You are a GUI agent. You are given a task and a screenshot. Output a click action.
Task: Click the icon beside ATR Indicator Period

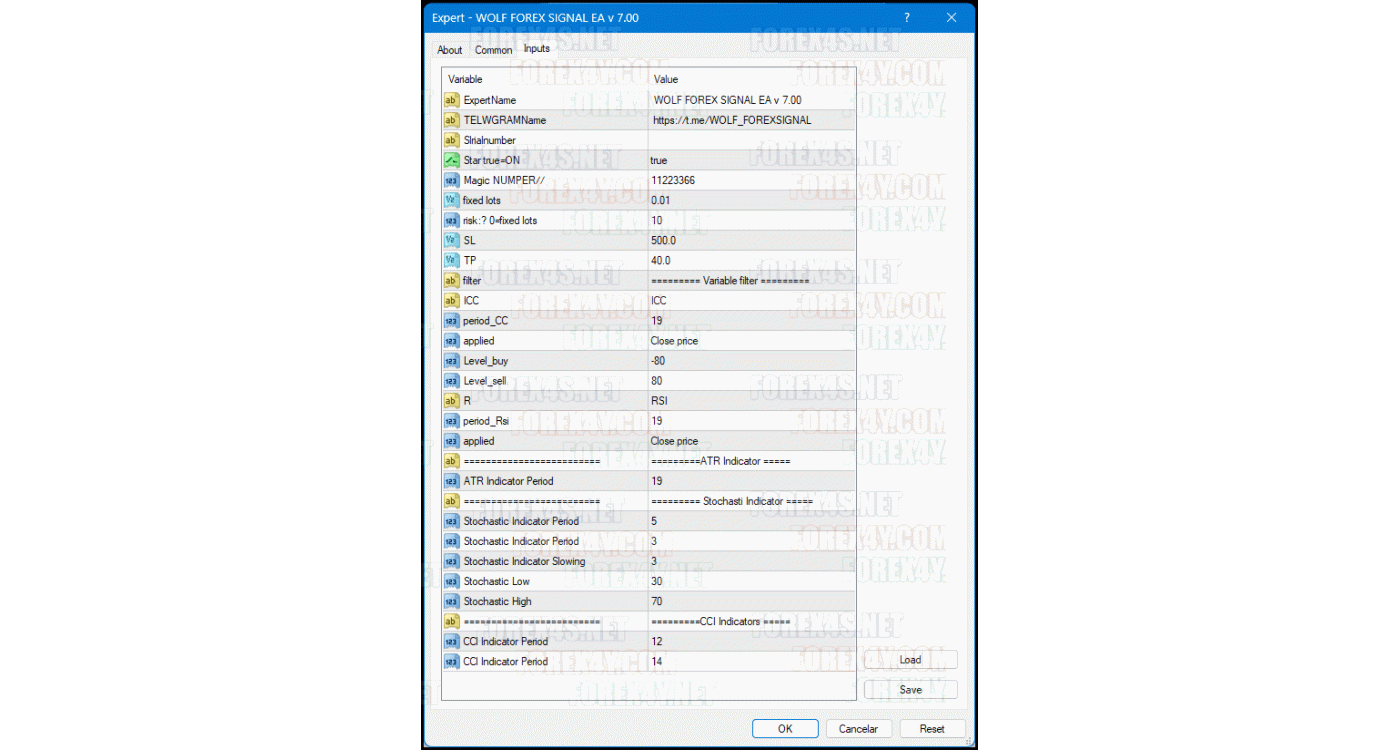[451, 481]
